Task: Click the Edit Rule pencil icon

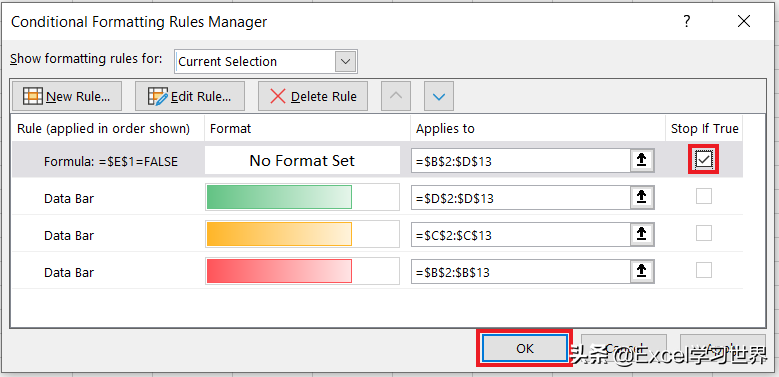Action: (158, 96)
